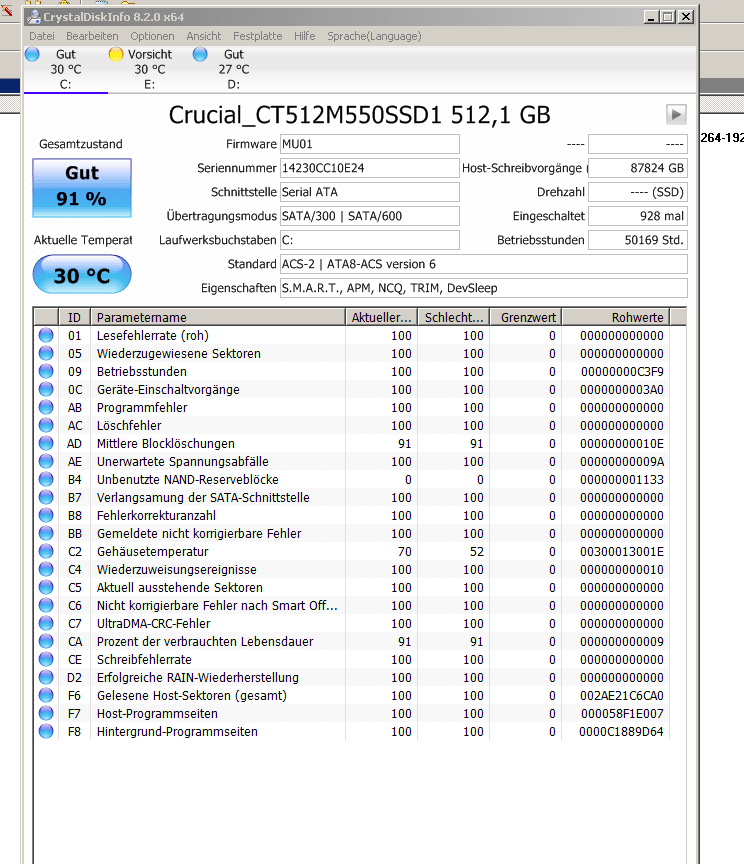Viewport: 744px width, 864px height.
Task: Sort by the Grenzwert column header
Action: click(x=526, y=317)
